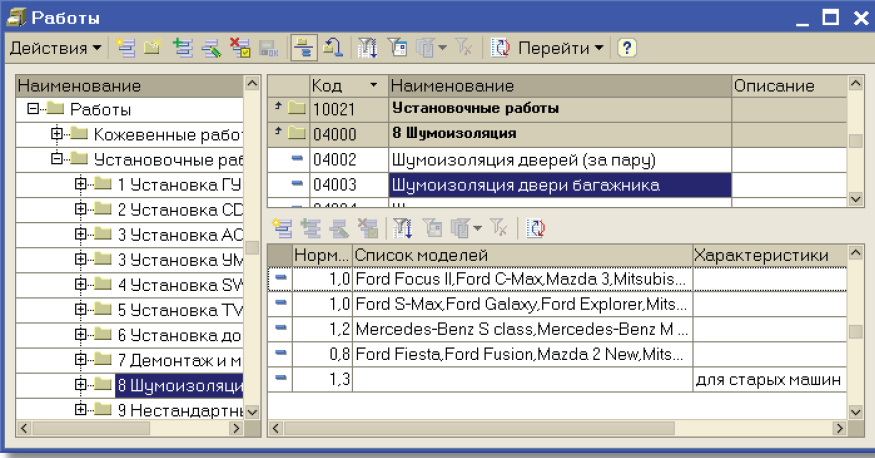Expand the Кожевенные работы tree folder
Screen dimensions: 875x458
56,134
